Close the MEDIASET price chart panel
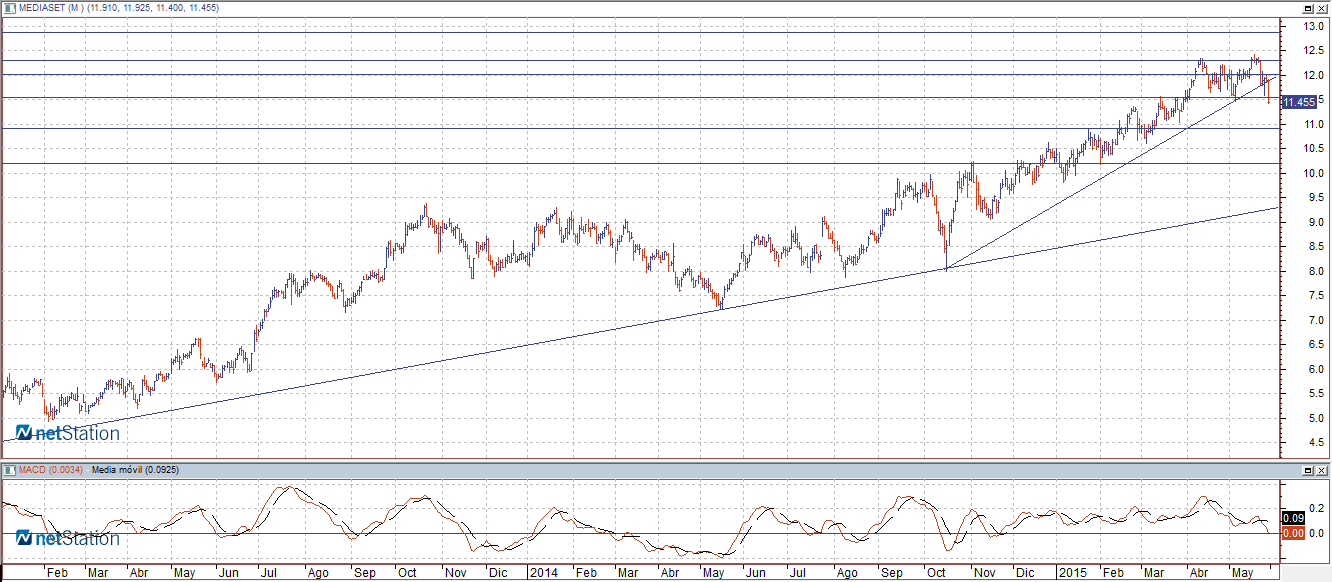The height and width of the screenshot is (582, 1332). (x=1321, y=8)
